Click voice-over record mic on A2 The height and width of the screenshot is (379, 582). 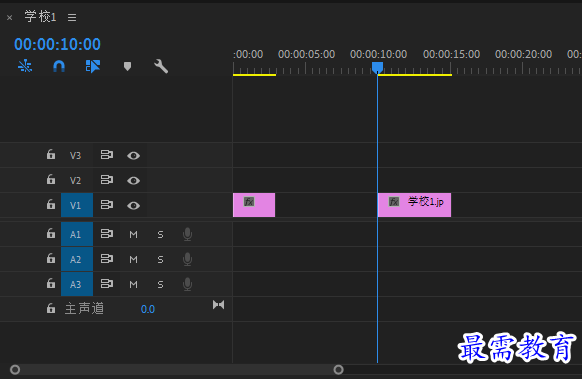point(187,259)
